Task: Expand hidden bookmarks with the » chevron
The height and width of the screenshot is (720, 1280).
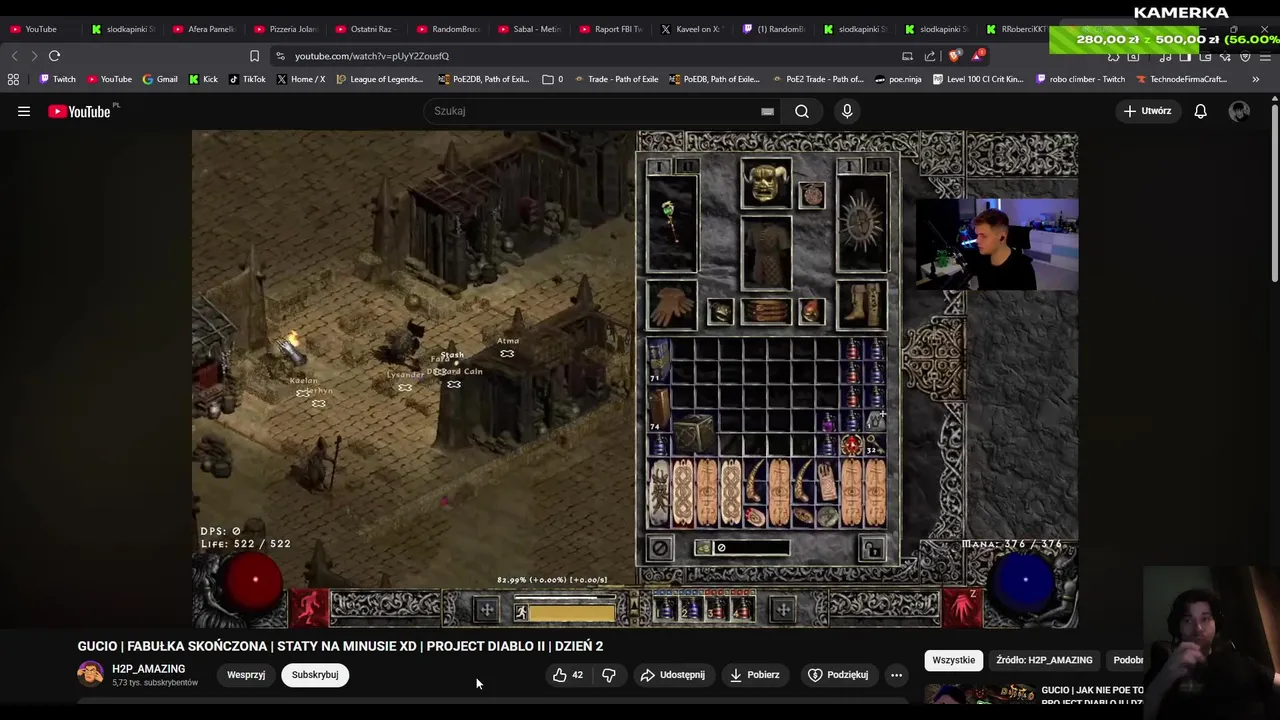Action: [1255, 79]
